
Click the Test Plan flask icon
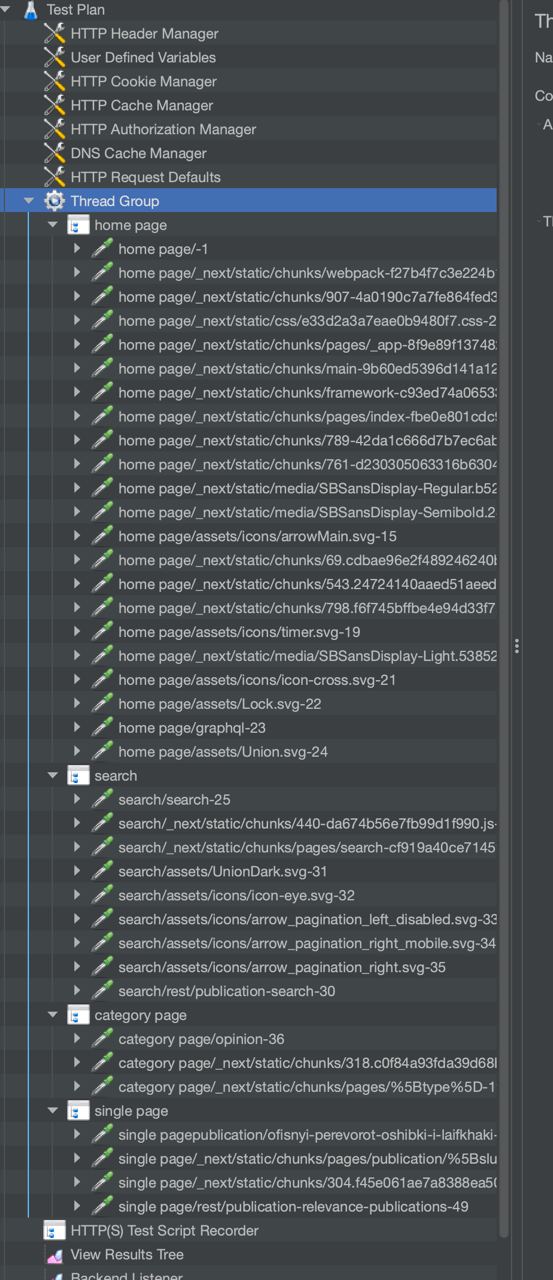tap(31, 10)
